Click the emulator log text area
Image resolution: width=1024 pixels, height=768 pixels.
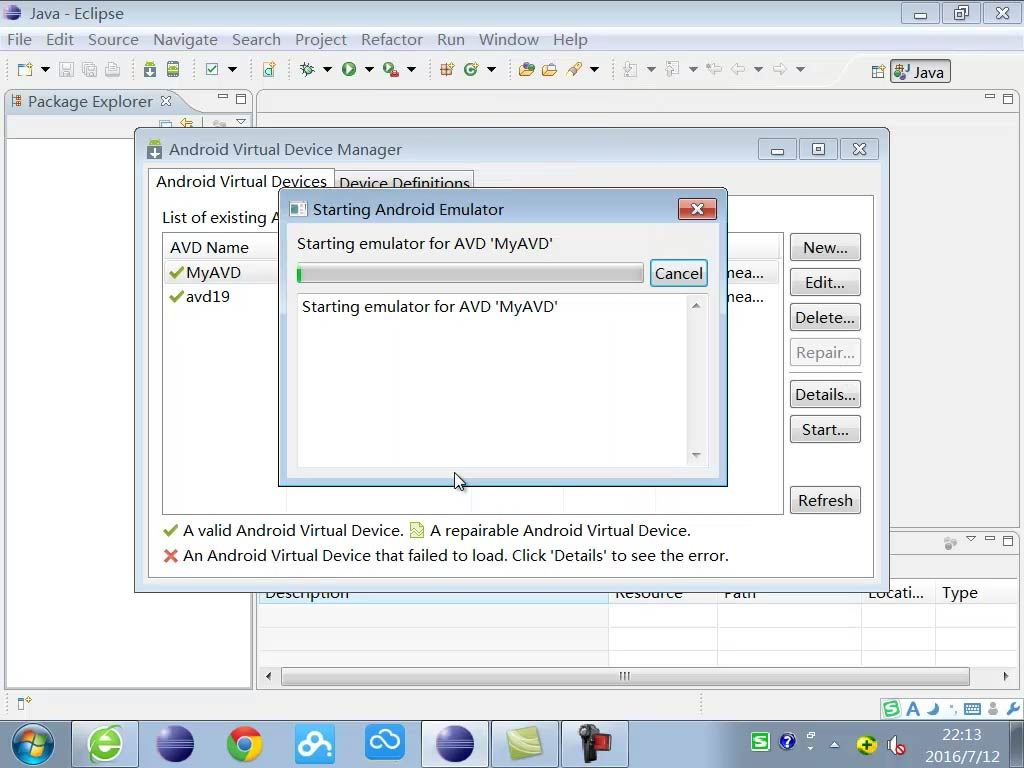492,380
